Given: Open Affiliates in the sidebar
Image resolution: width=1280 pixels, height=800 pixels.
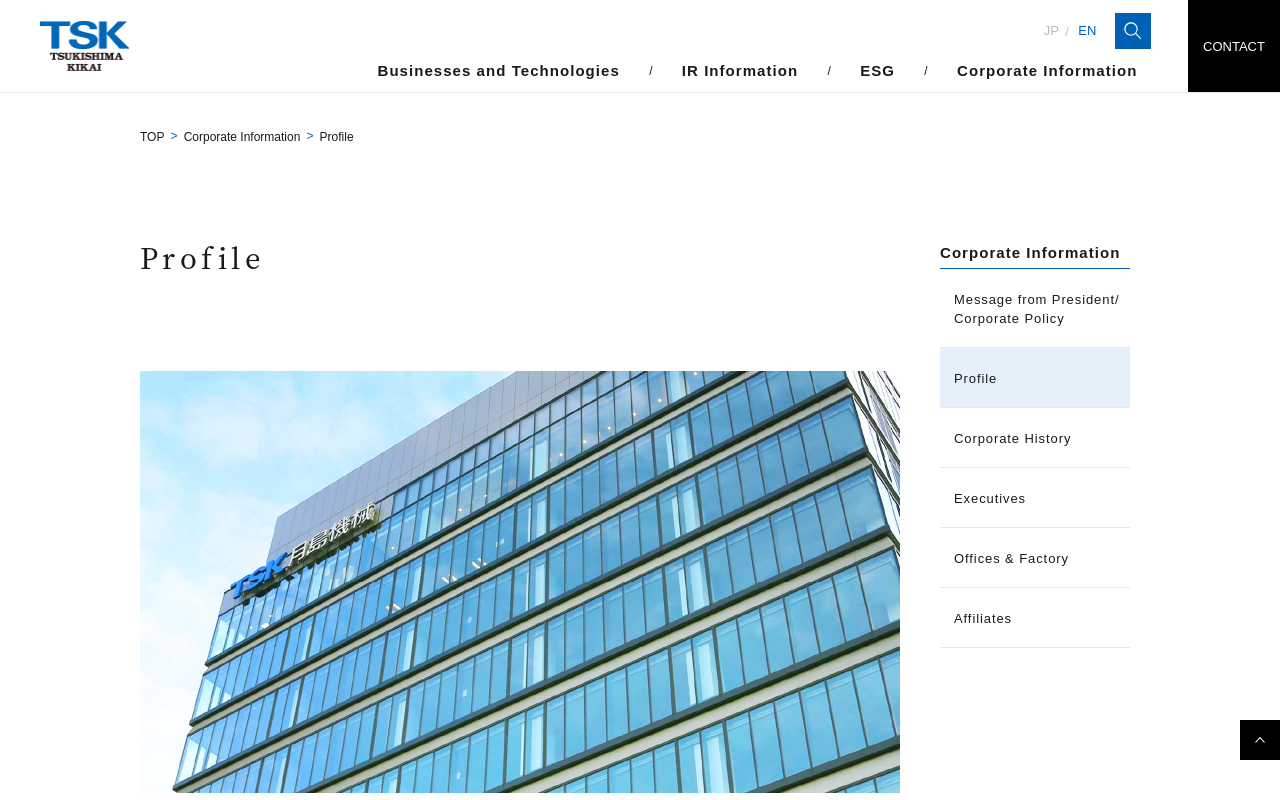Looking at the screenshot, I should (x=1035, y=618).
